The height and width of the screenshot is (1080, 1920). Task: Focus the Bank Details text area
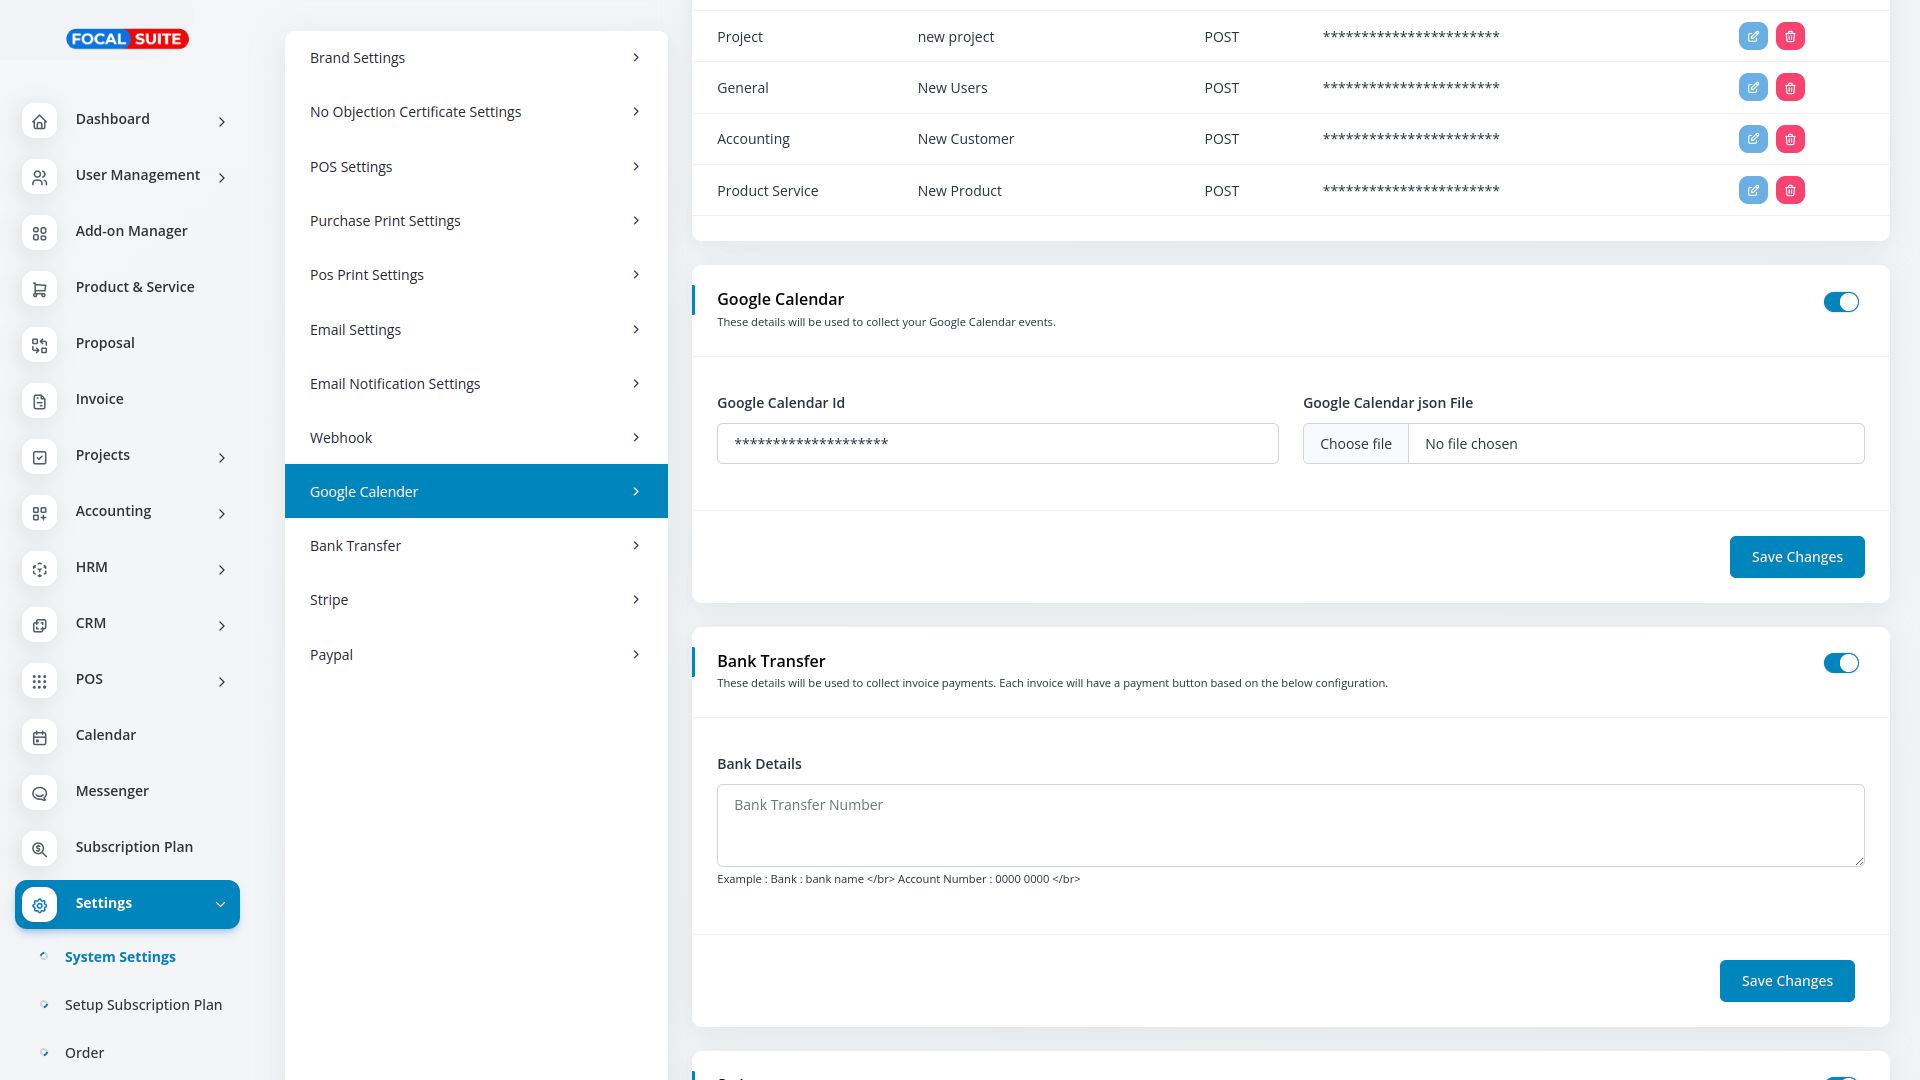[1290, 825]
